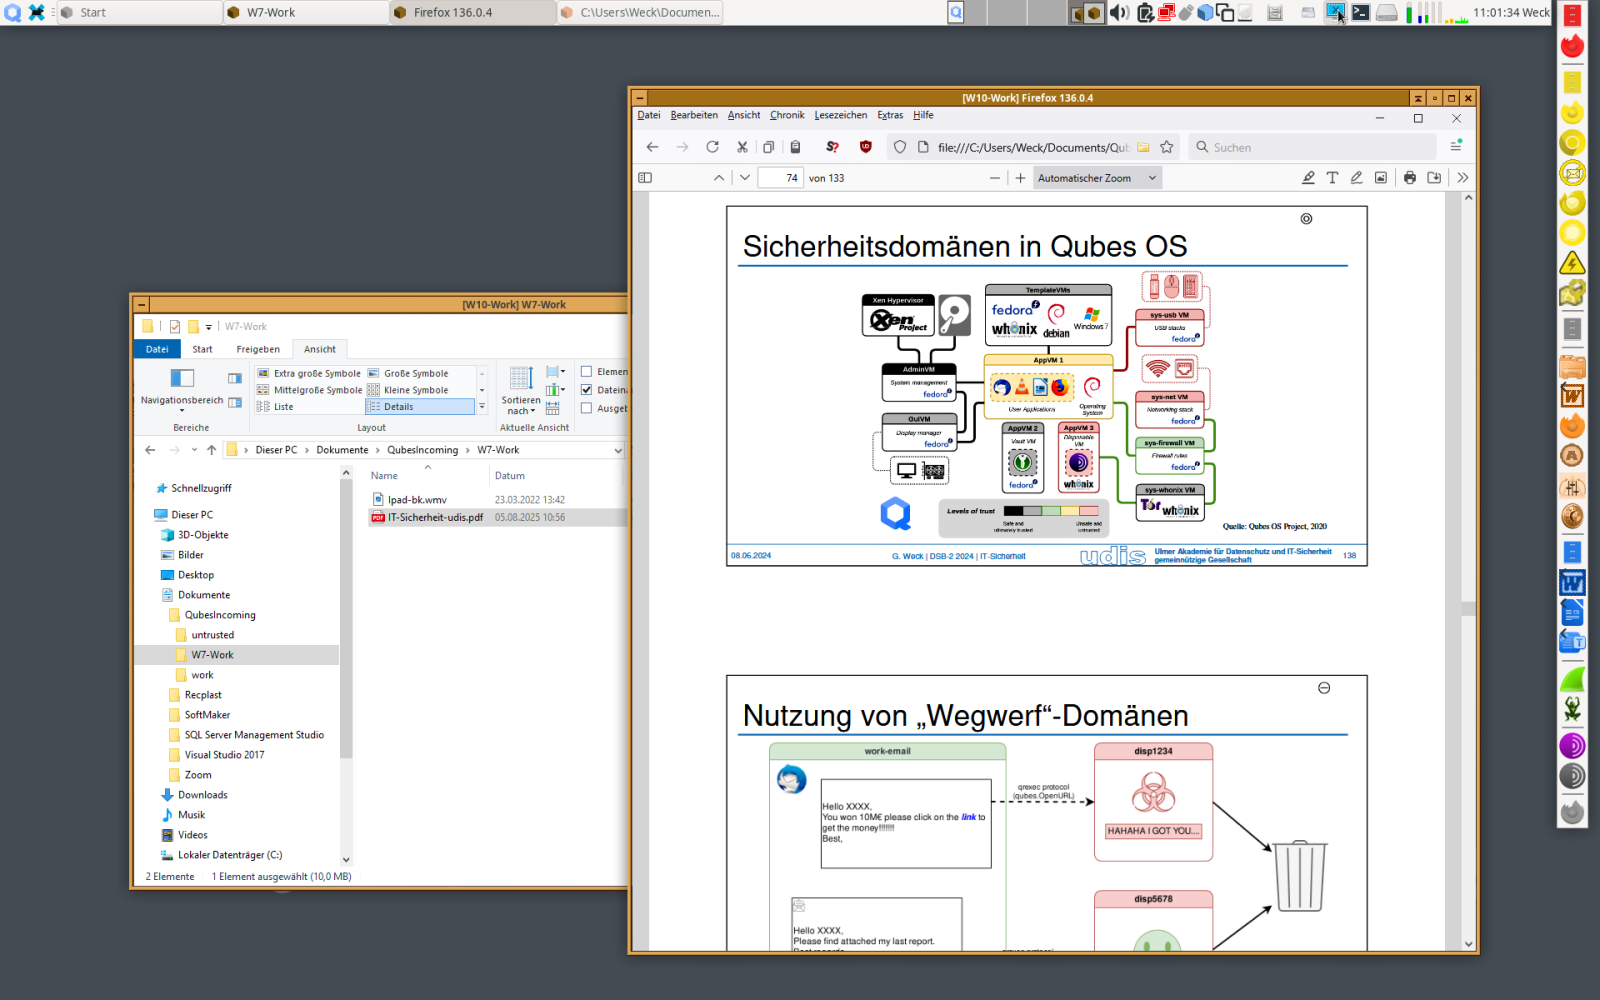1600x1000 pixels.
Task: Click the PDF page number field
Action: pos(781,178)
